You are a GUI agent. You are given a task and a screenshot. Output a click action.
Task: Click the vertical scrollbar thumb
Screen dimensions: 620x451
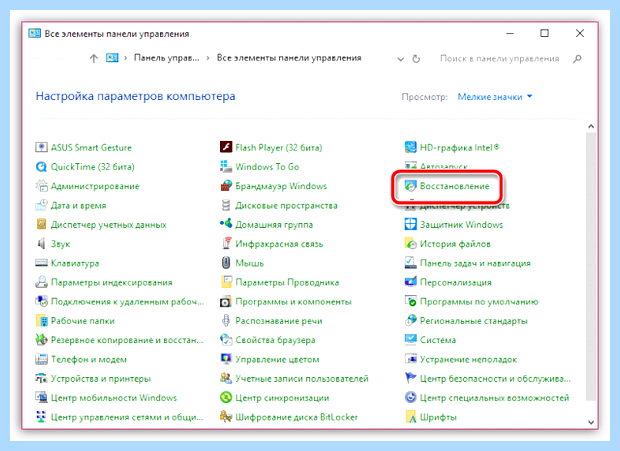591,267
